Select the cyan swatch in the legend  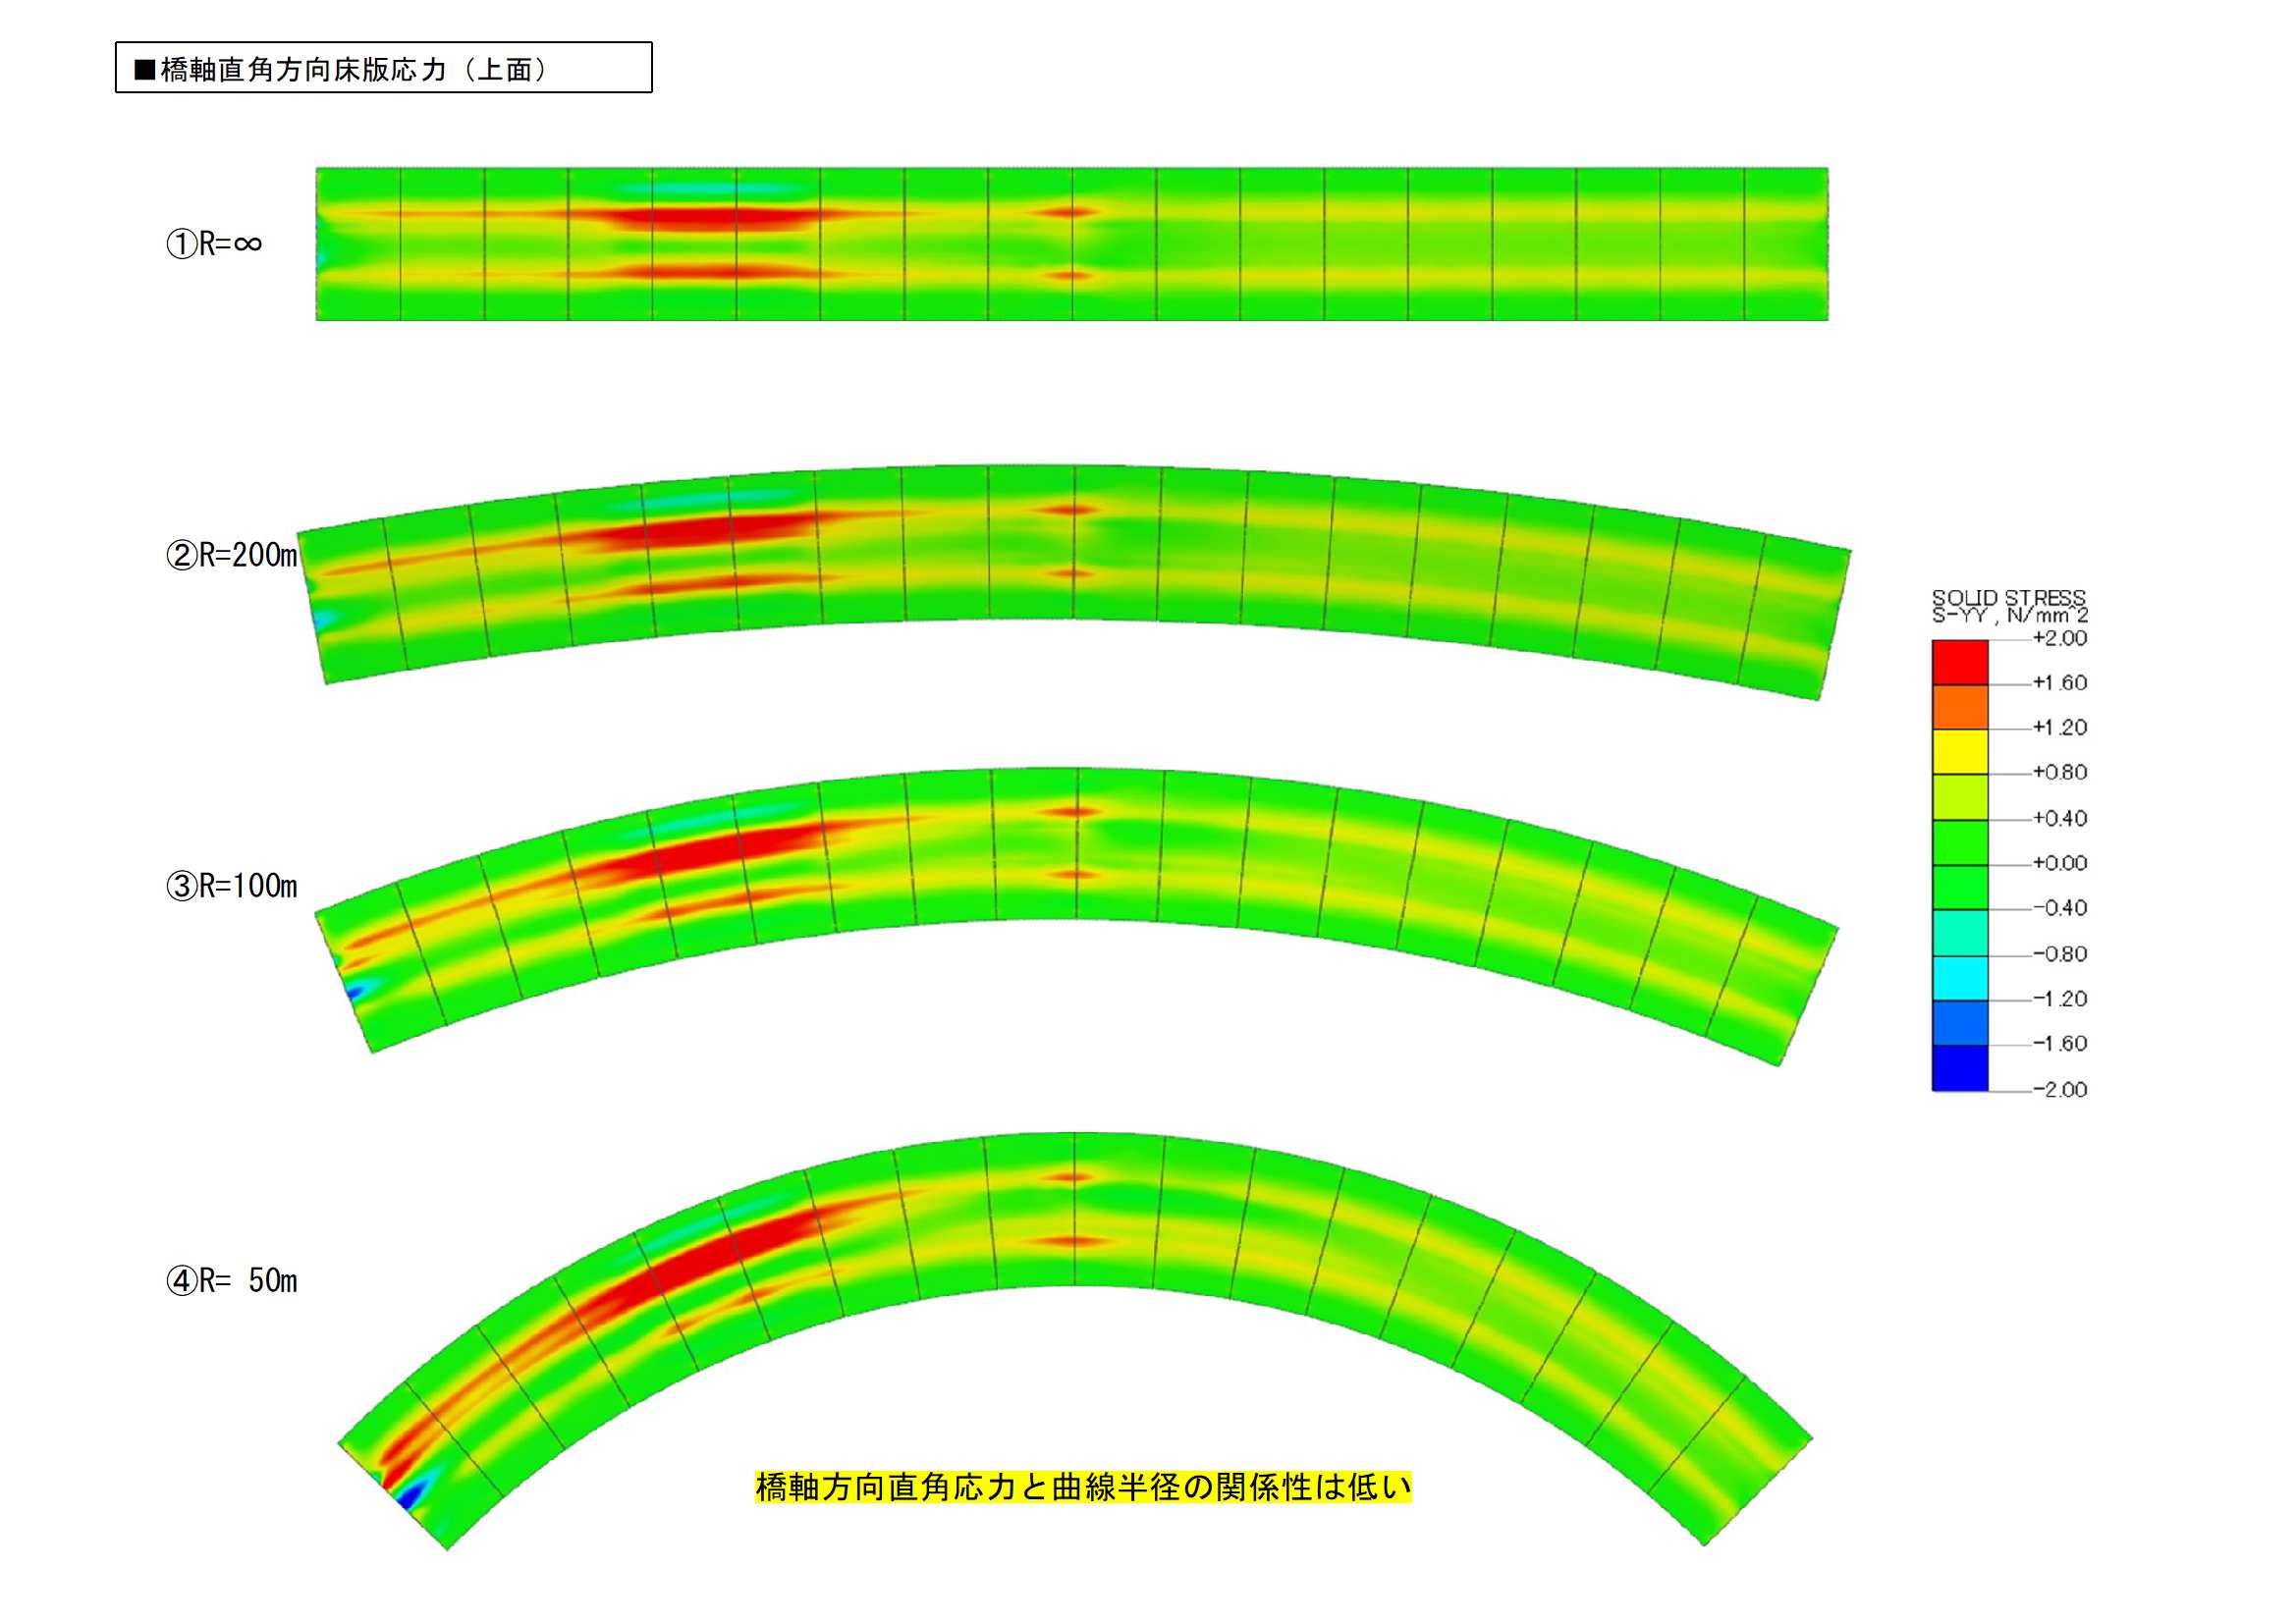[1959, 977]
